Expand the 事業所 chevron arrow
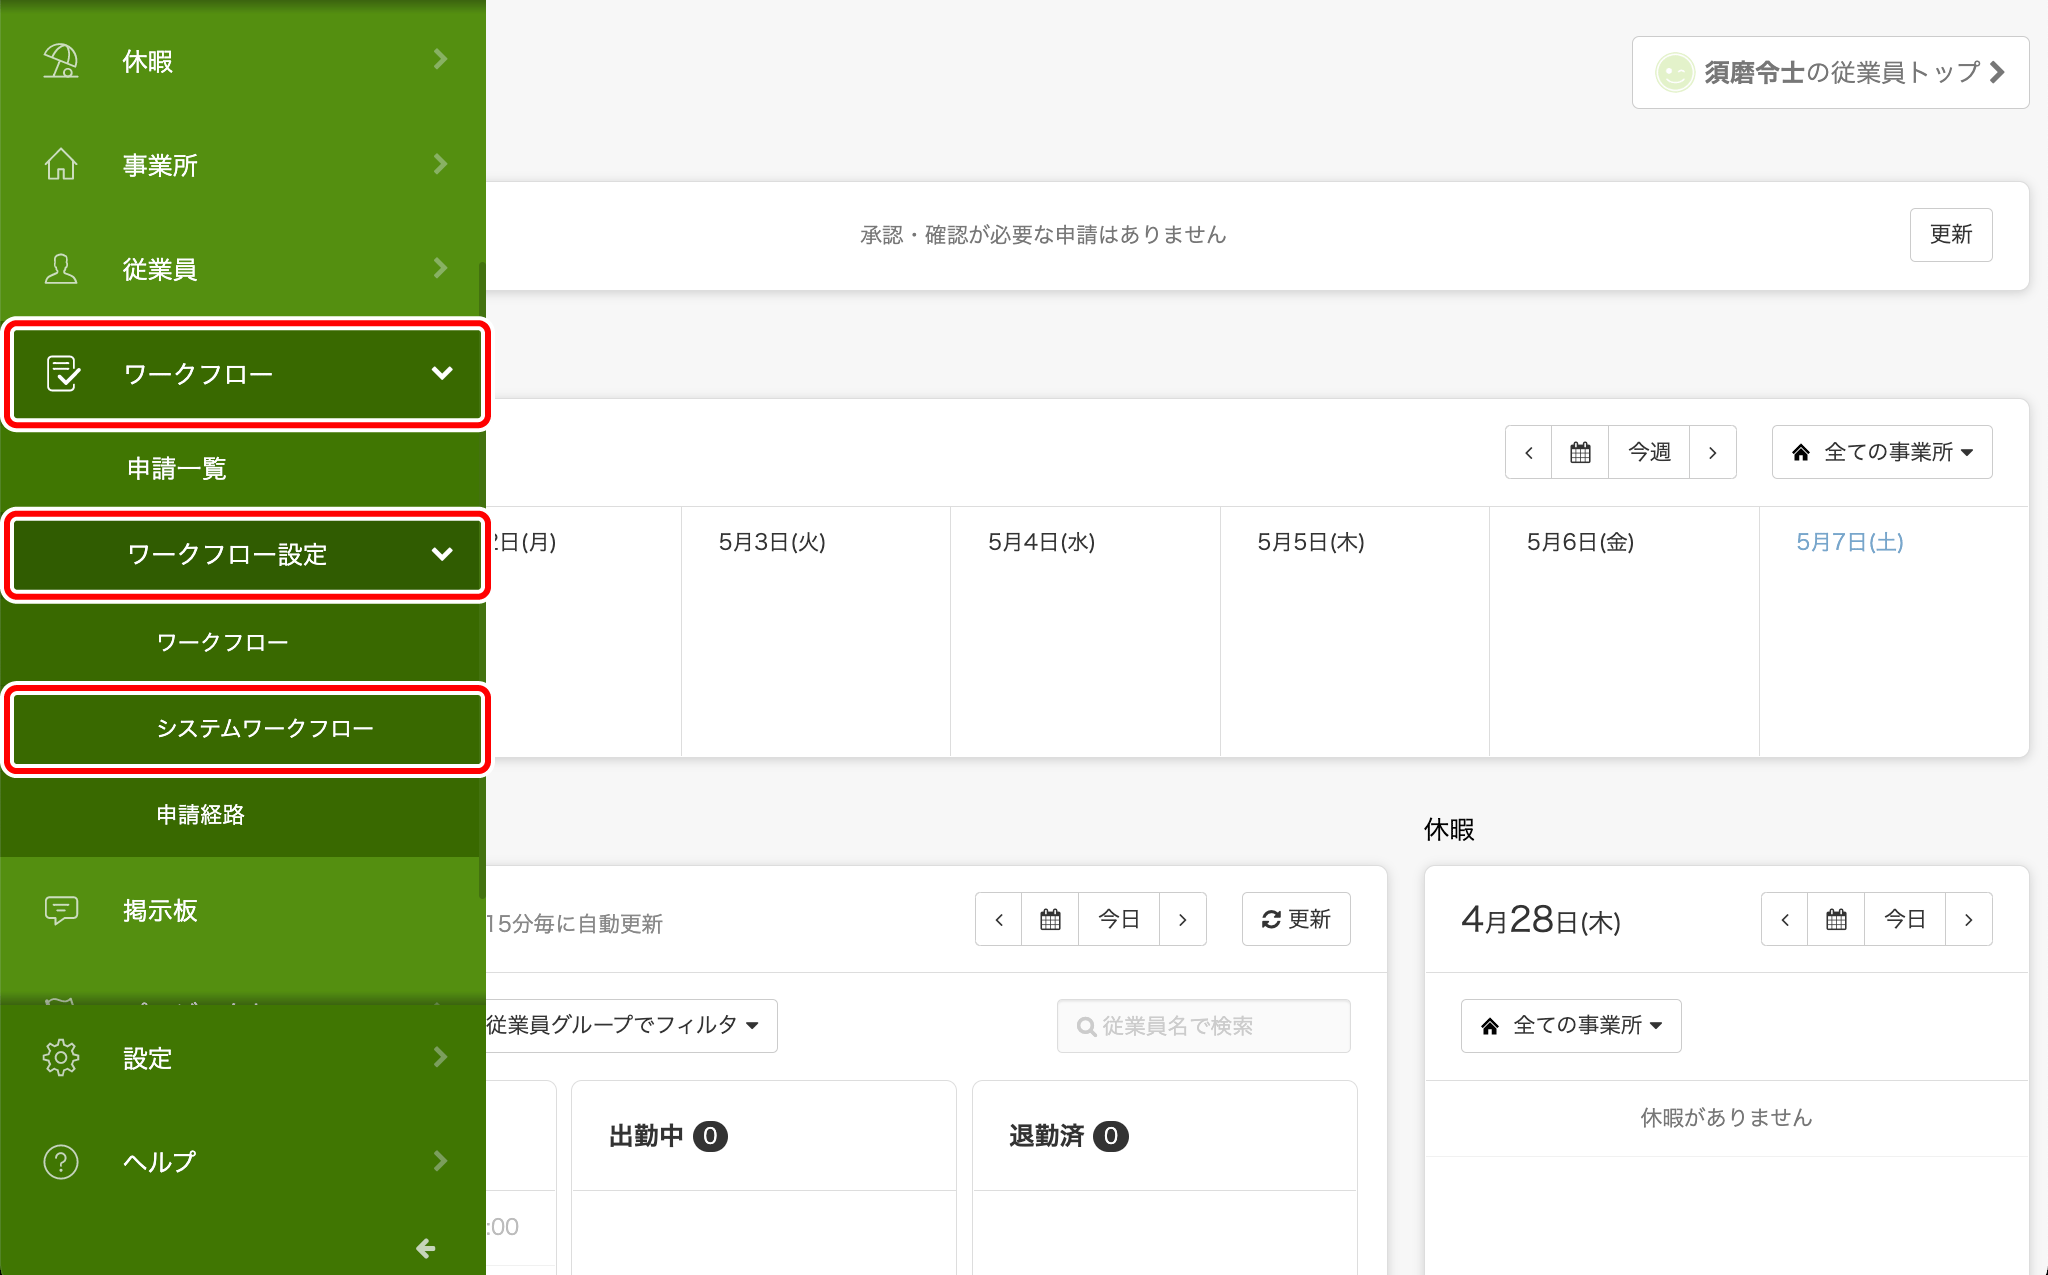 coord(441,164)
